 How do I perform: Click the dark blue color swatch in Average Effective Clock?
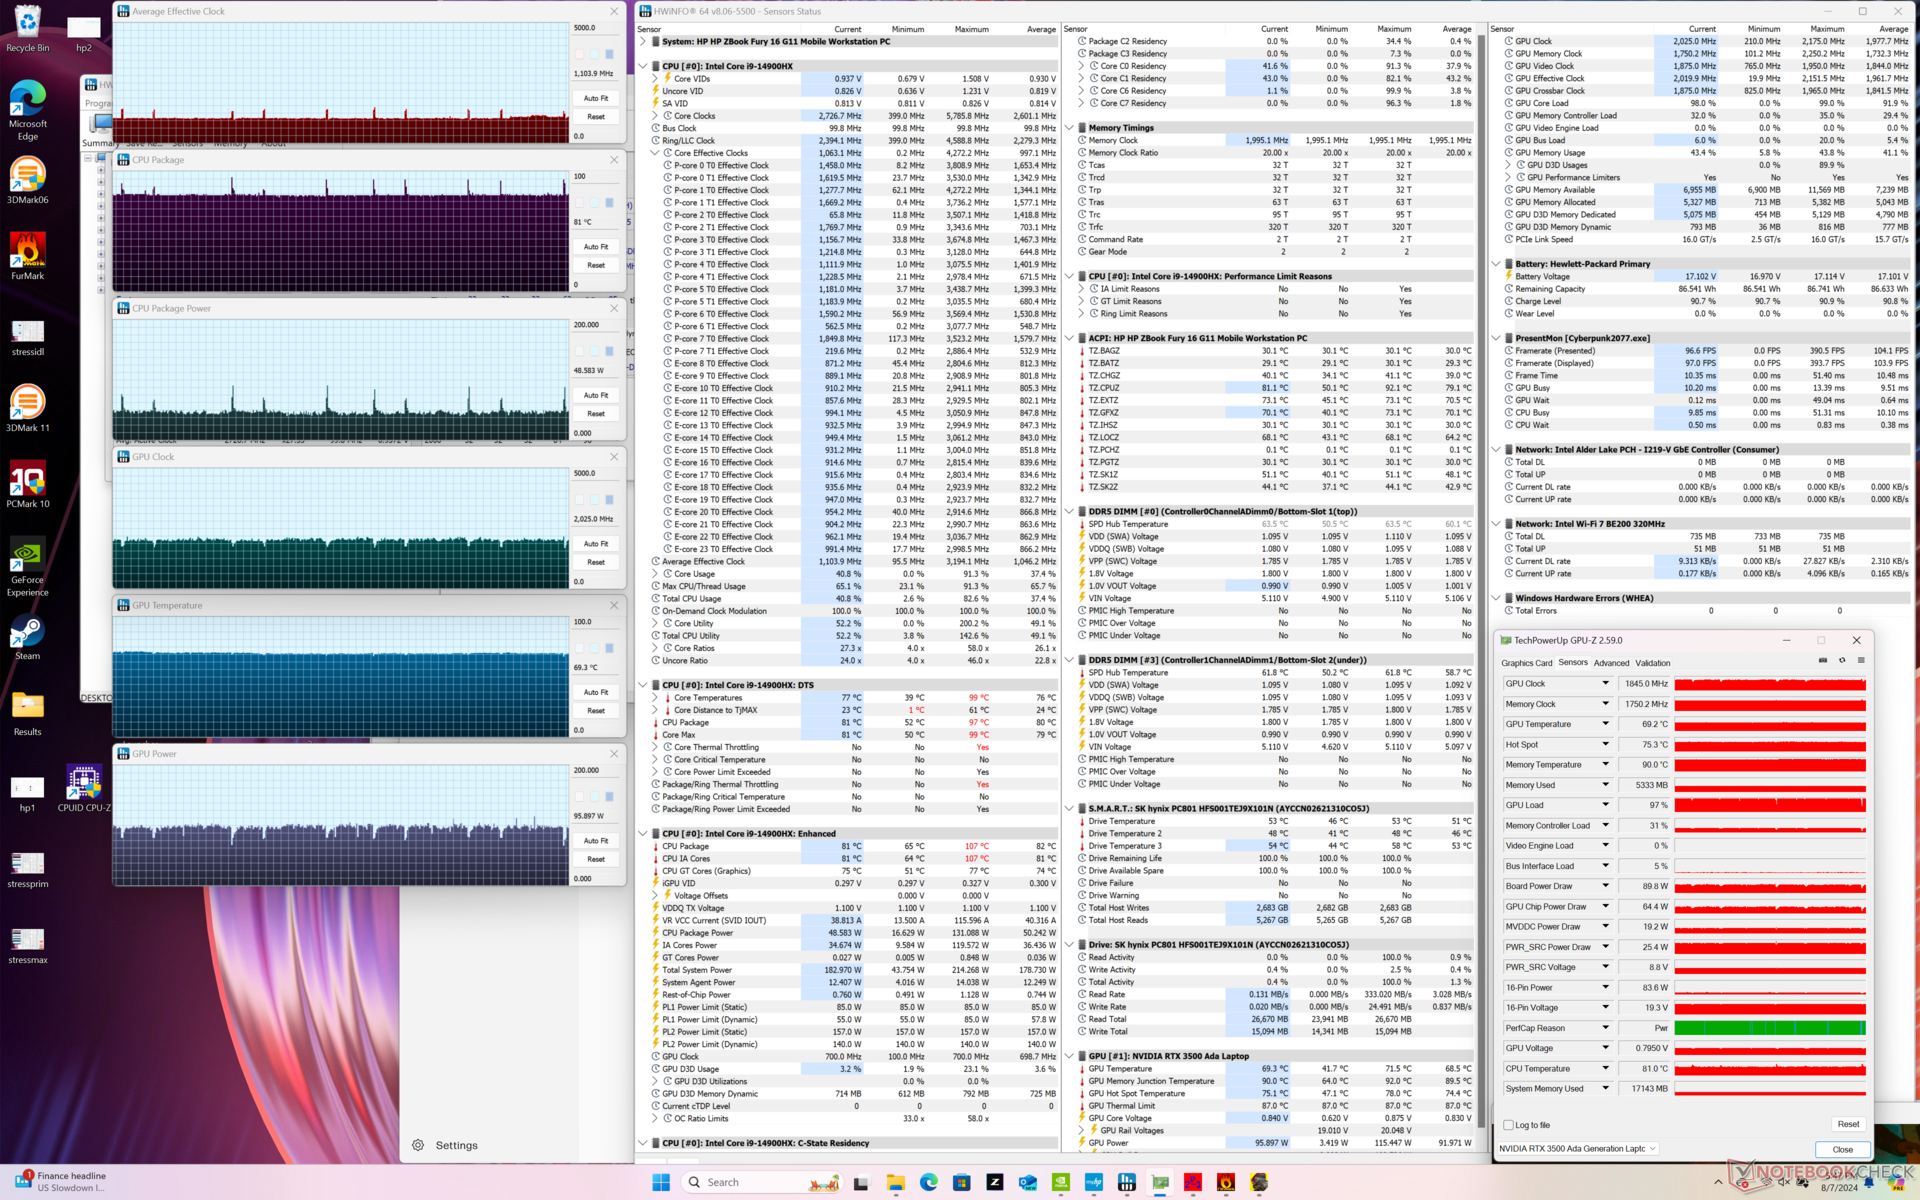(609, 54)
